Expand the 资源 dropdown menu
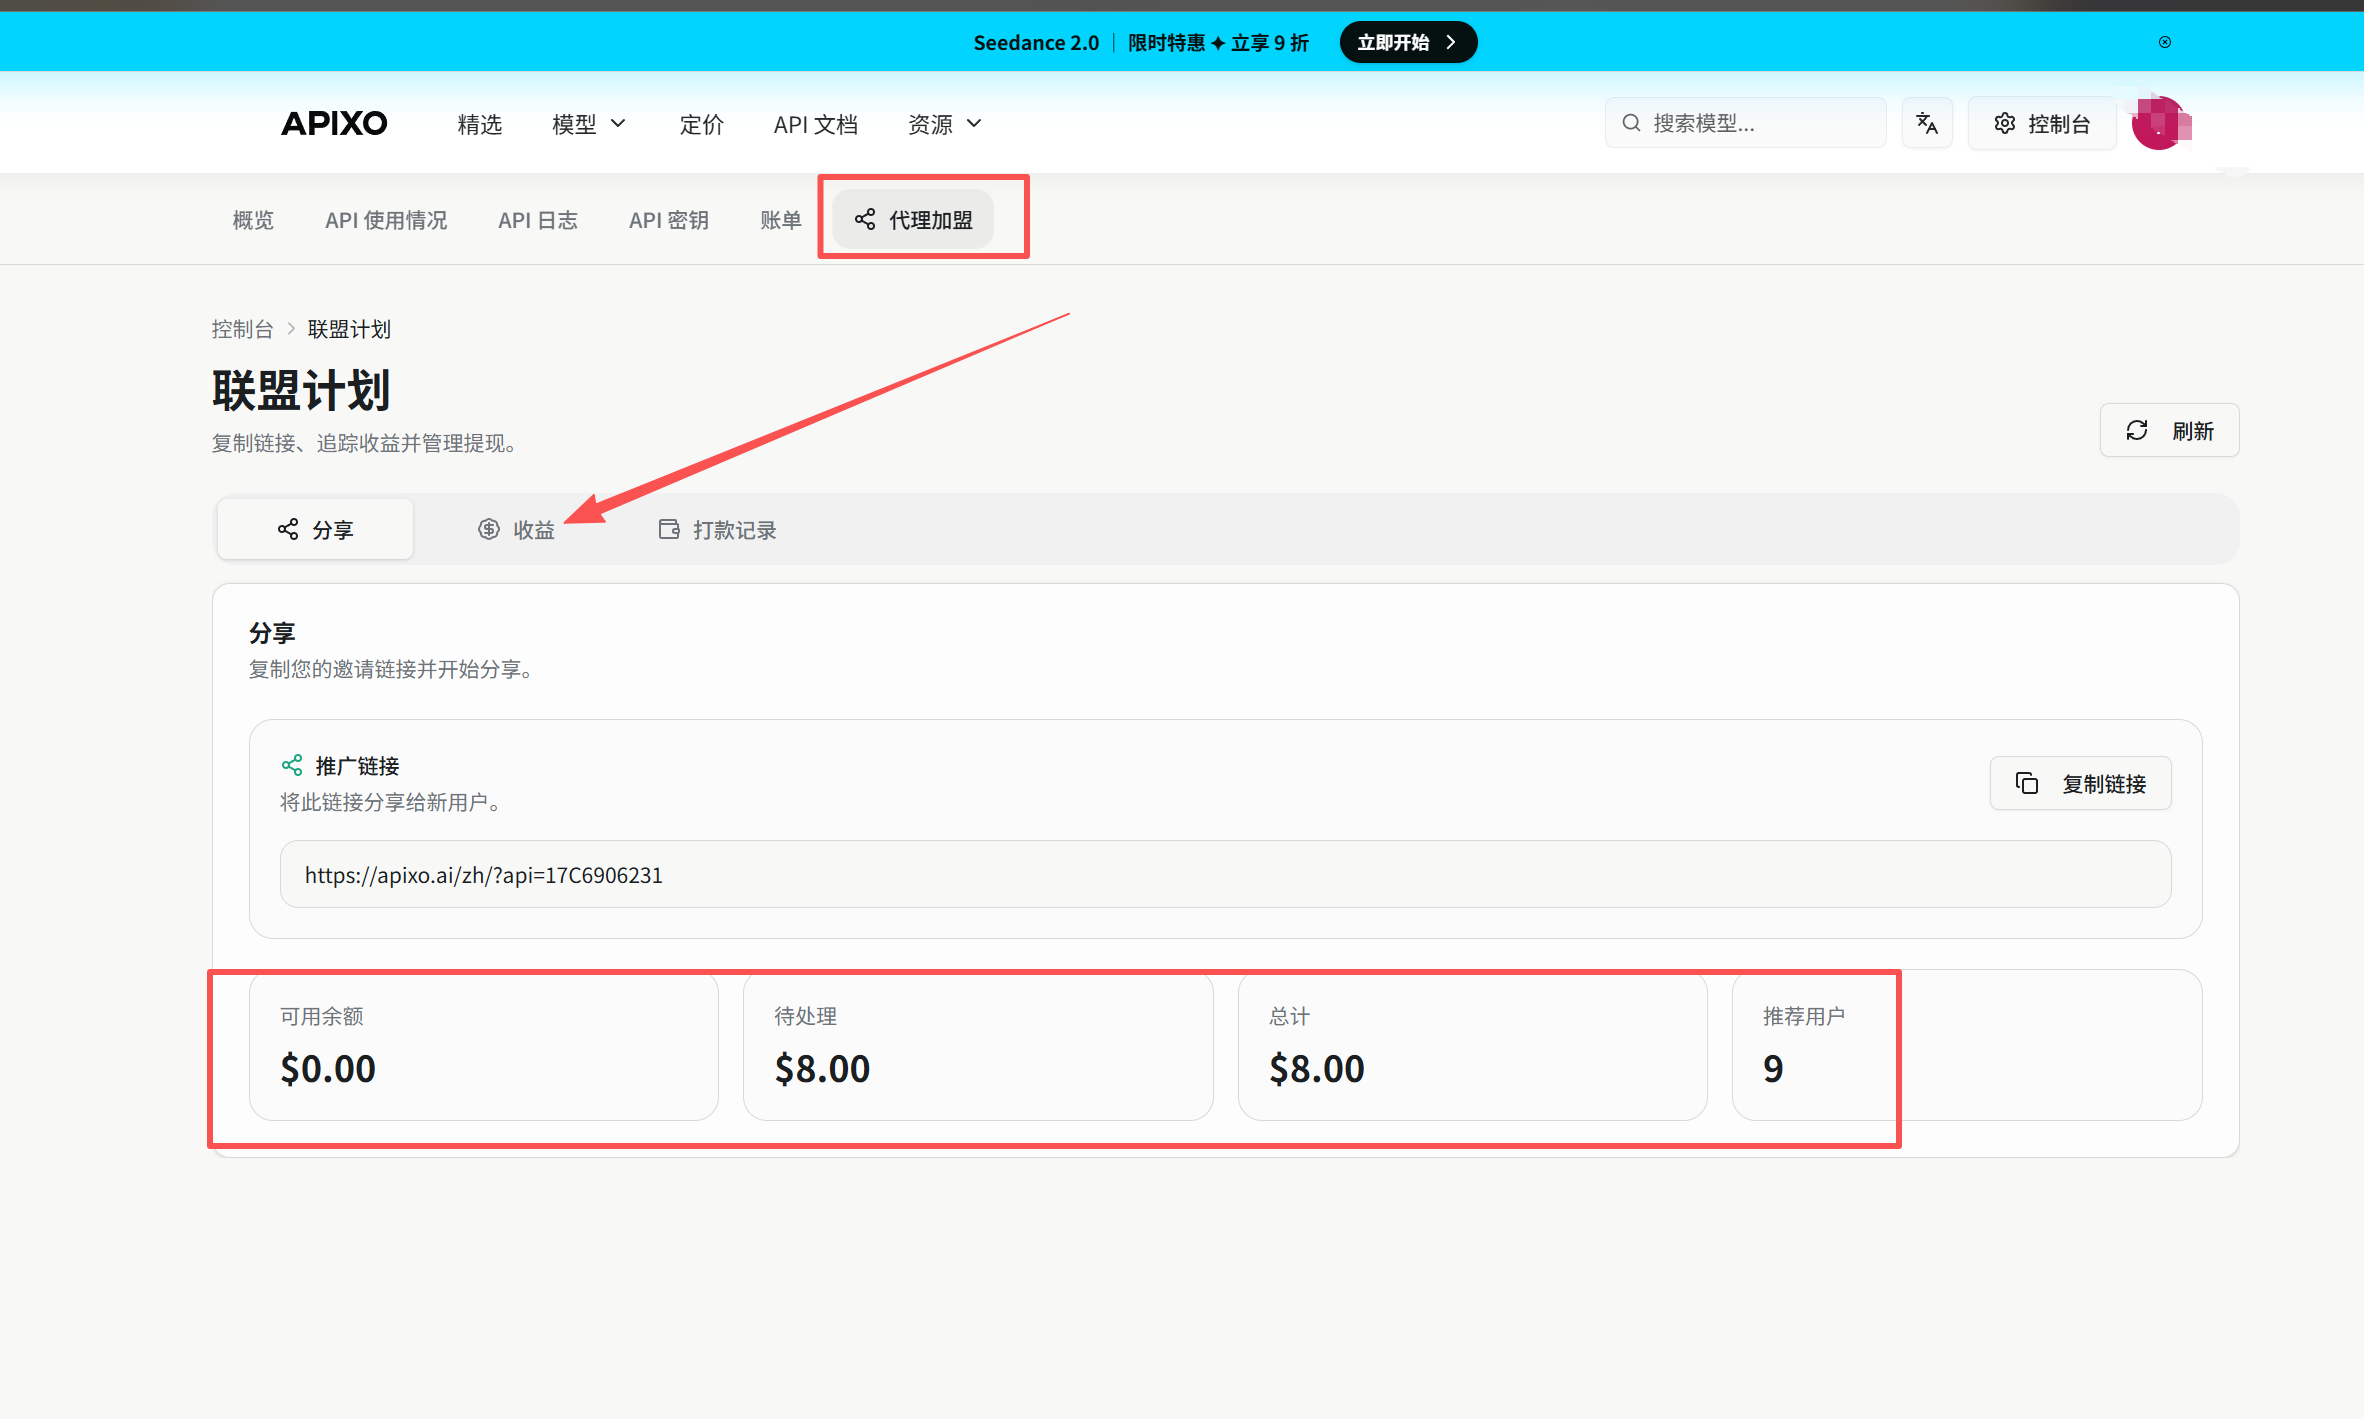The height and width of the screenshot is (1419, 2364). click(945, 124)
